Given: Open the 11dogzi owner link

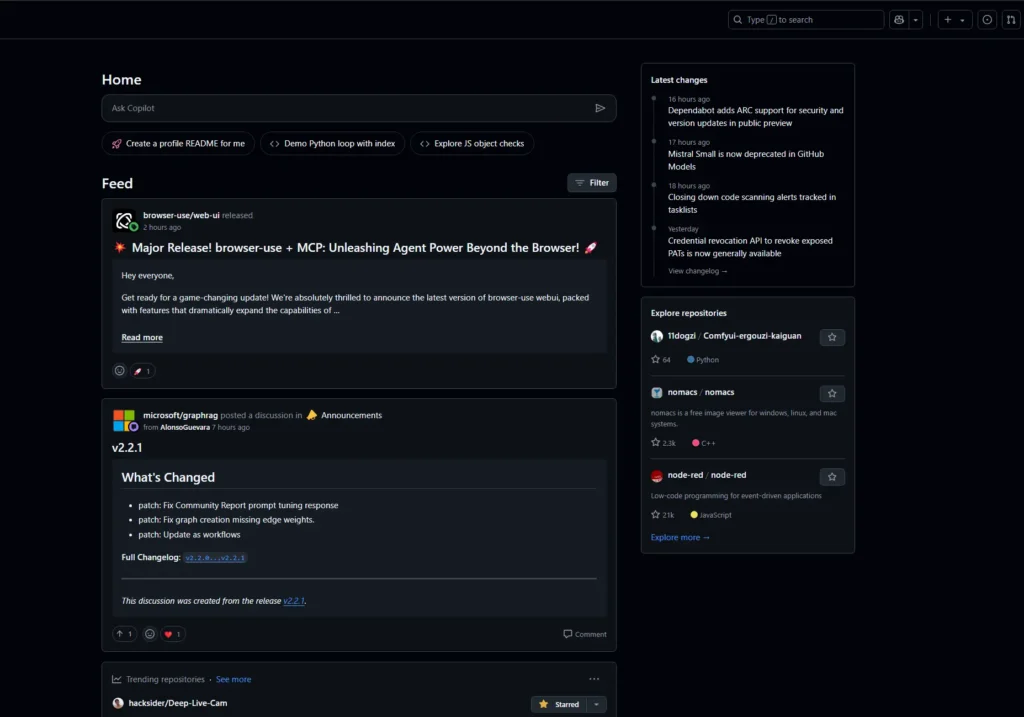Looking at the screenshot, I should (681, 336).
